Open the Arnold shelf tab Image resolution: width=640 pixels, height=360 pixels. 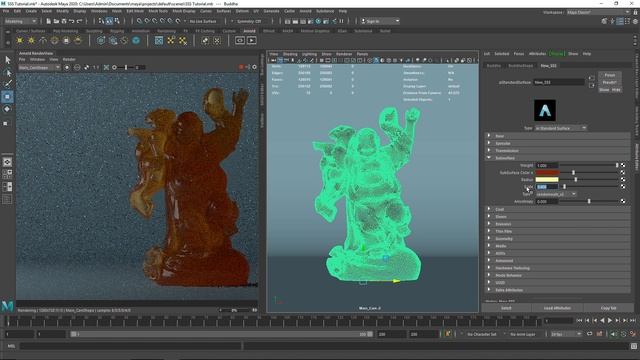click(x=249, y=31)
